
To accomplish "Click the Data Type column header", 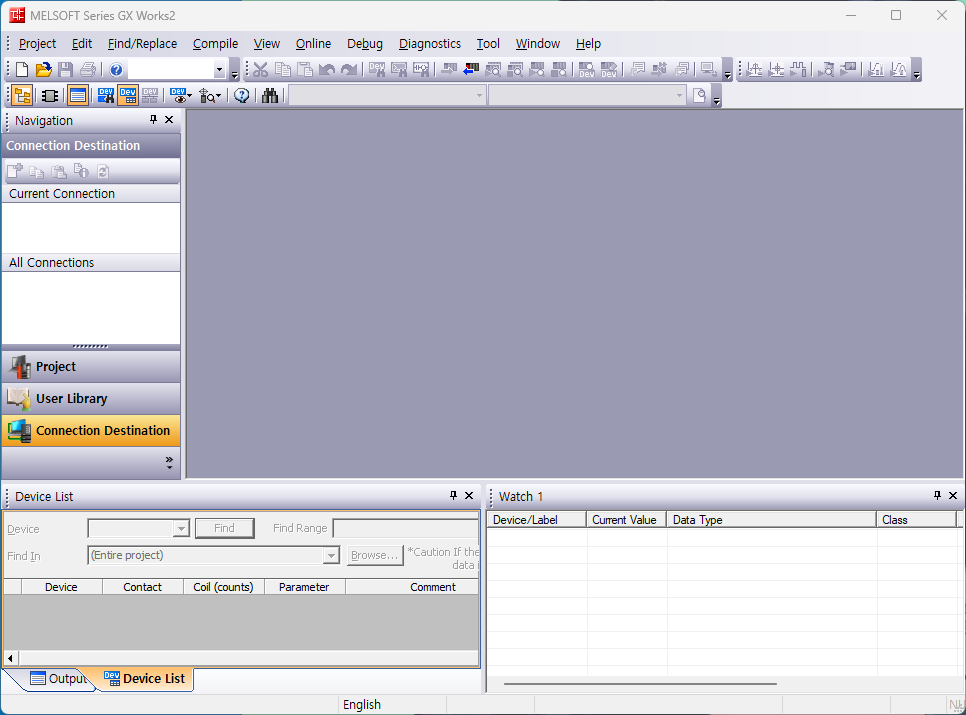I will (771, 520).
